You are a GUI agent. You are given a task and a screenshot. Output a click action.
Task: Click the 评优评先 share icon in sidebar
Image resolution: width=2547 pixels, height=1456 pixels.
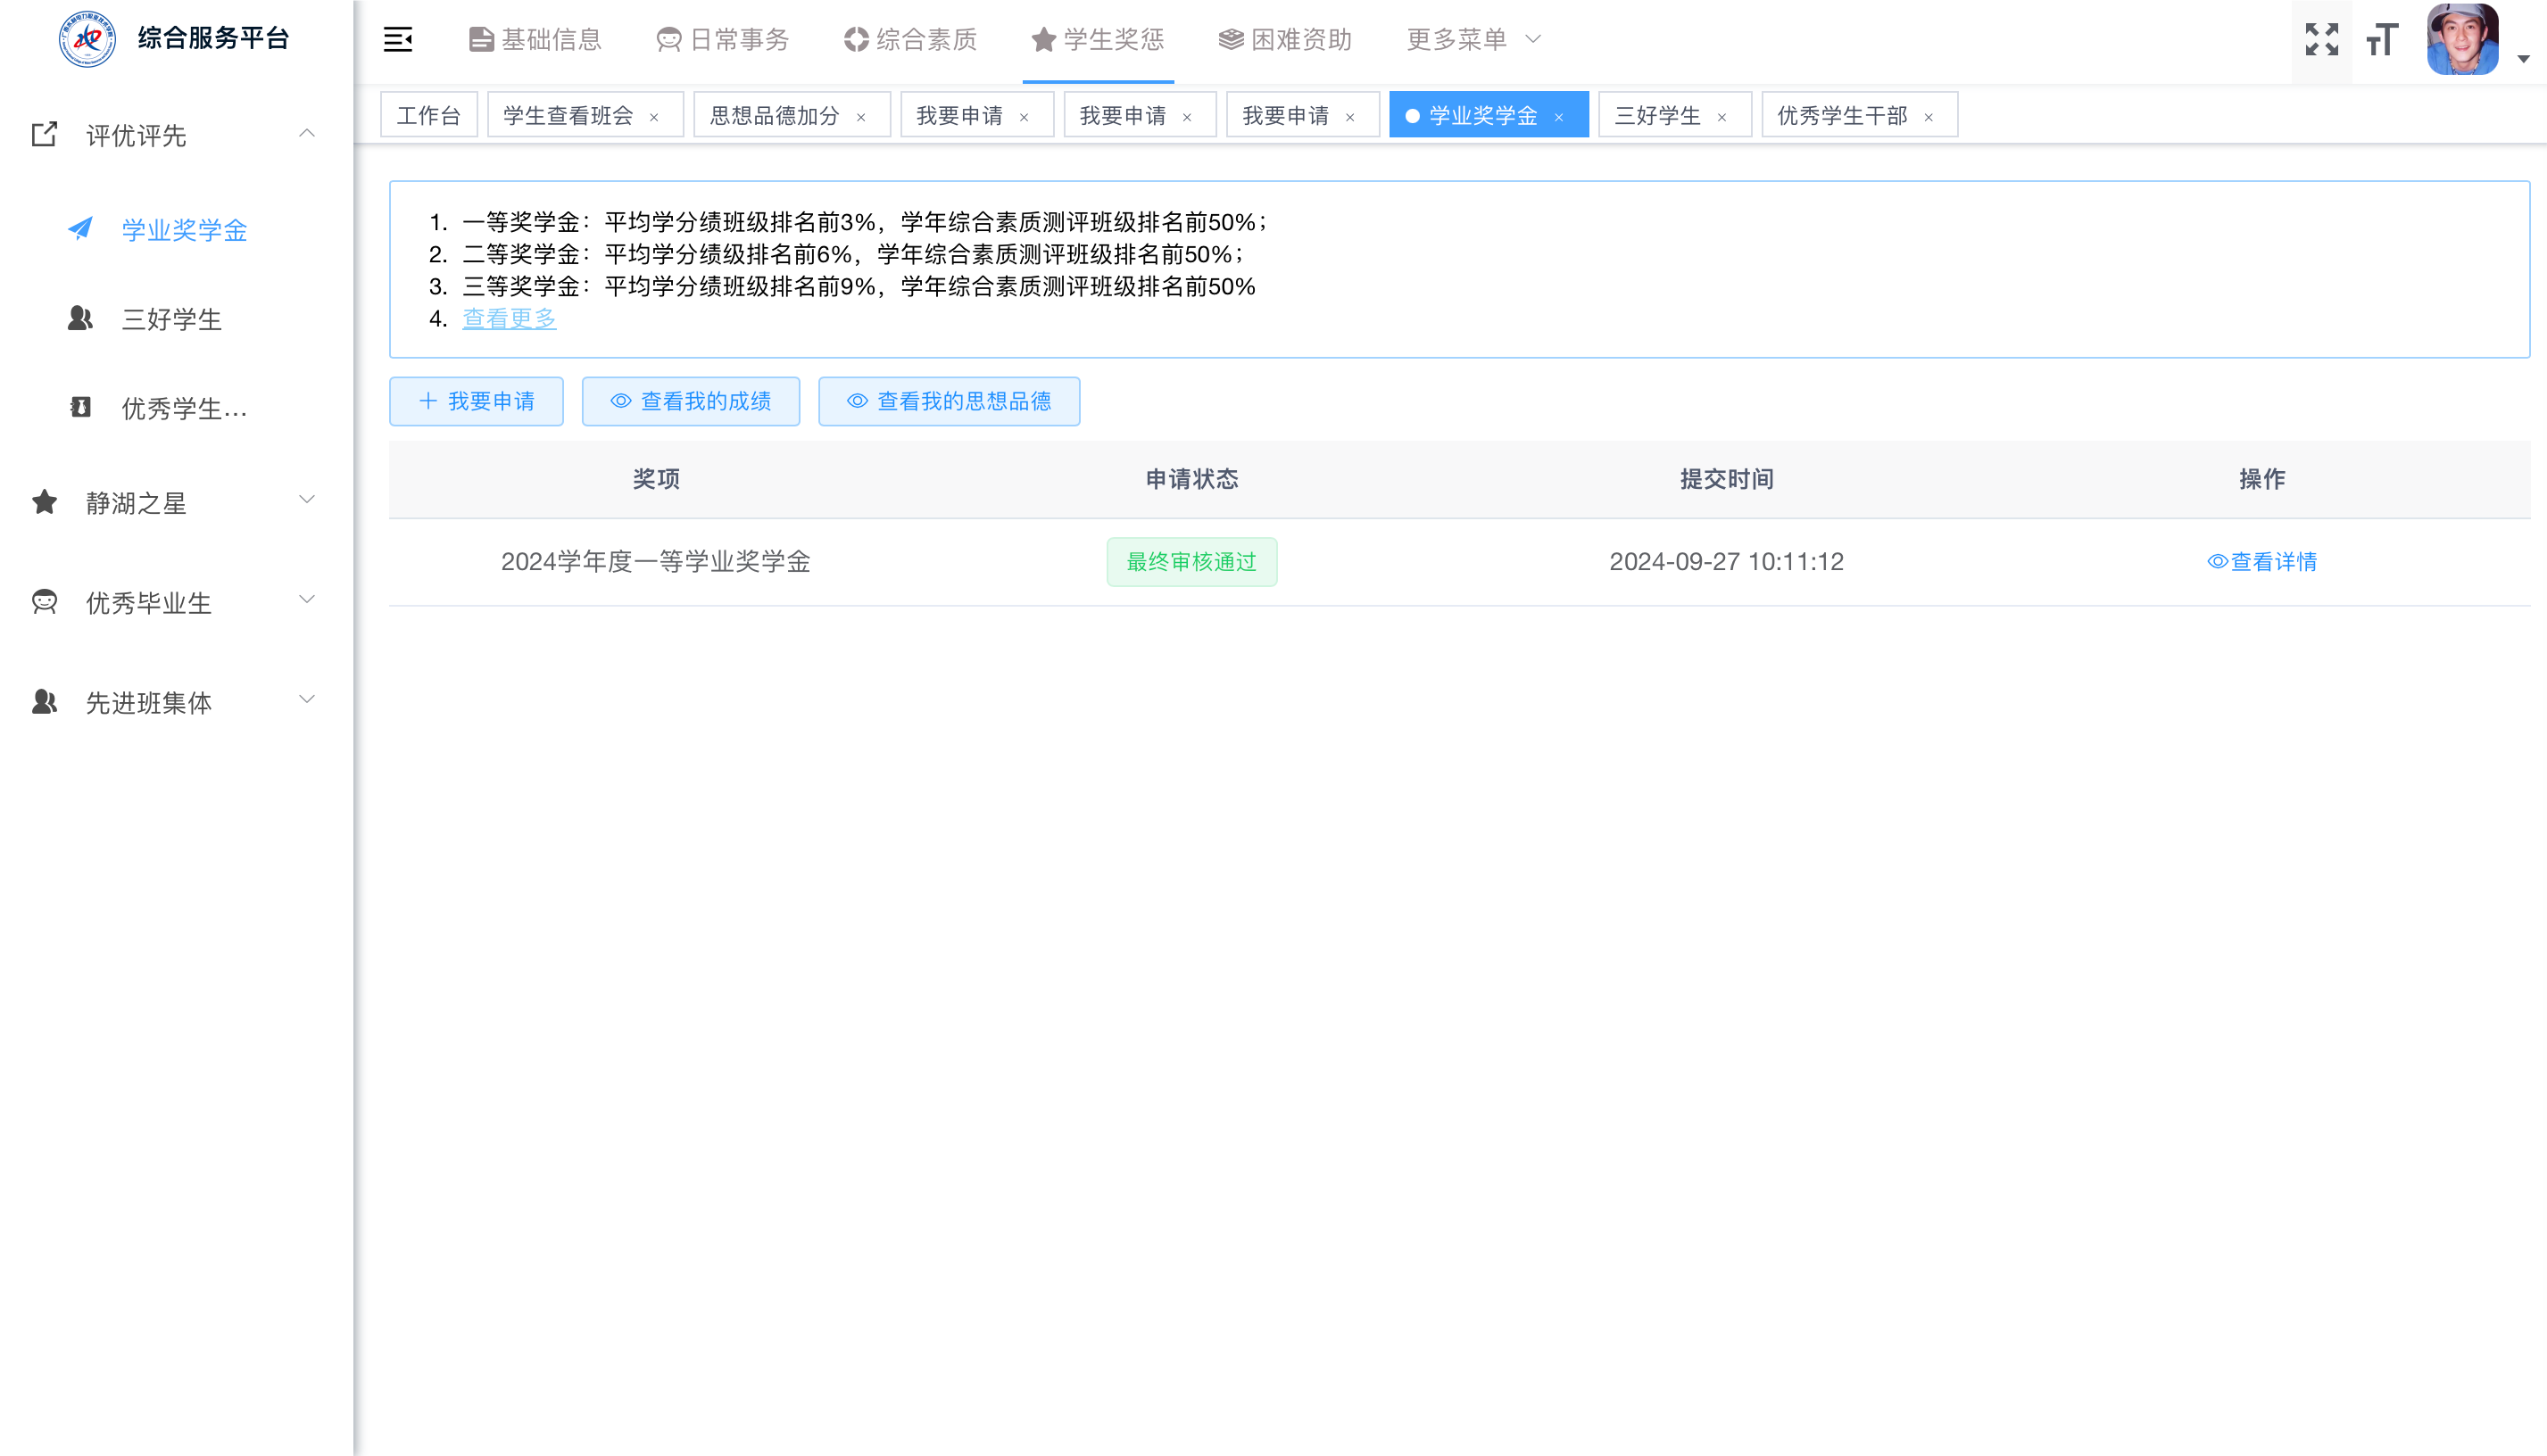click(x=44, y=134)
